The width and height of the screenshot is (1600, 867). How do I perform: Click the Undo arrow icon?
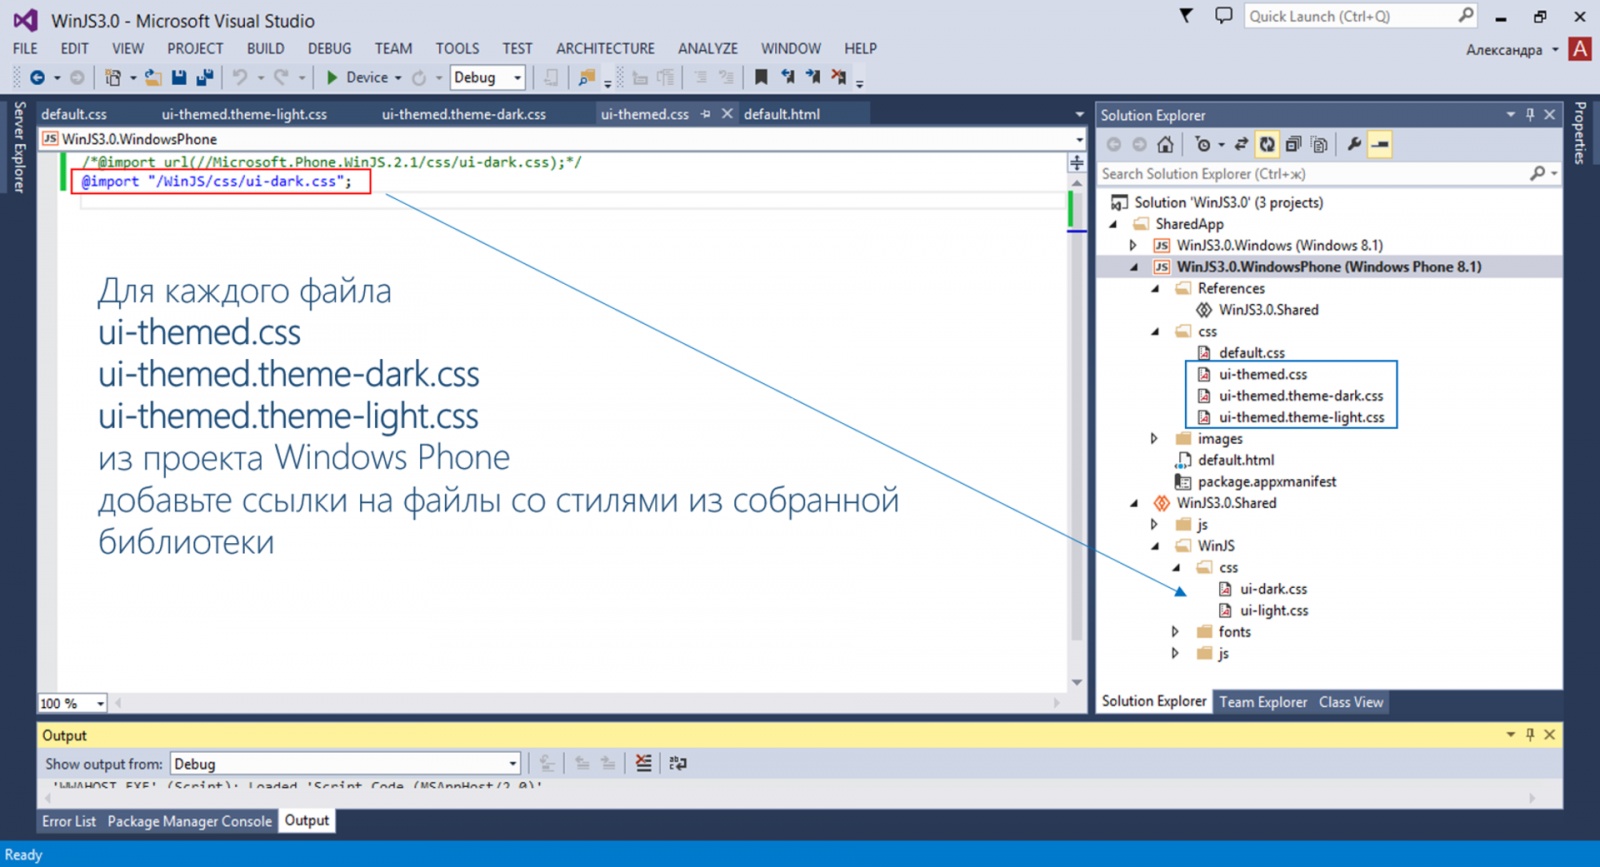[240, 77]
